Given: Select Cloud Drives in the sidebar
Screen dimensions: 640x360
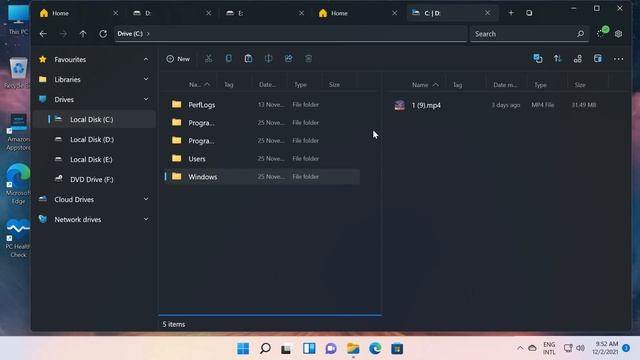Looking at the screenshot, I should pos(94,199).
